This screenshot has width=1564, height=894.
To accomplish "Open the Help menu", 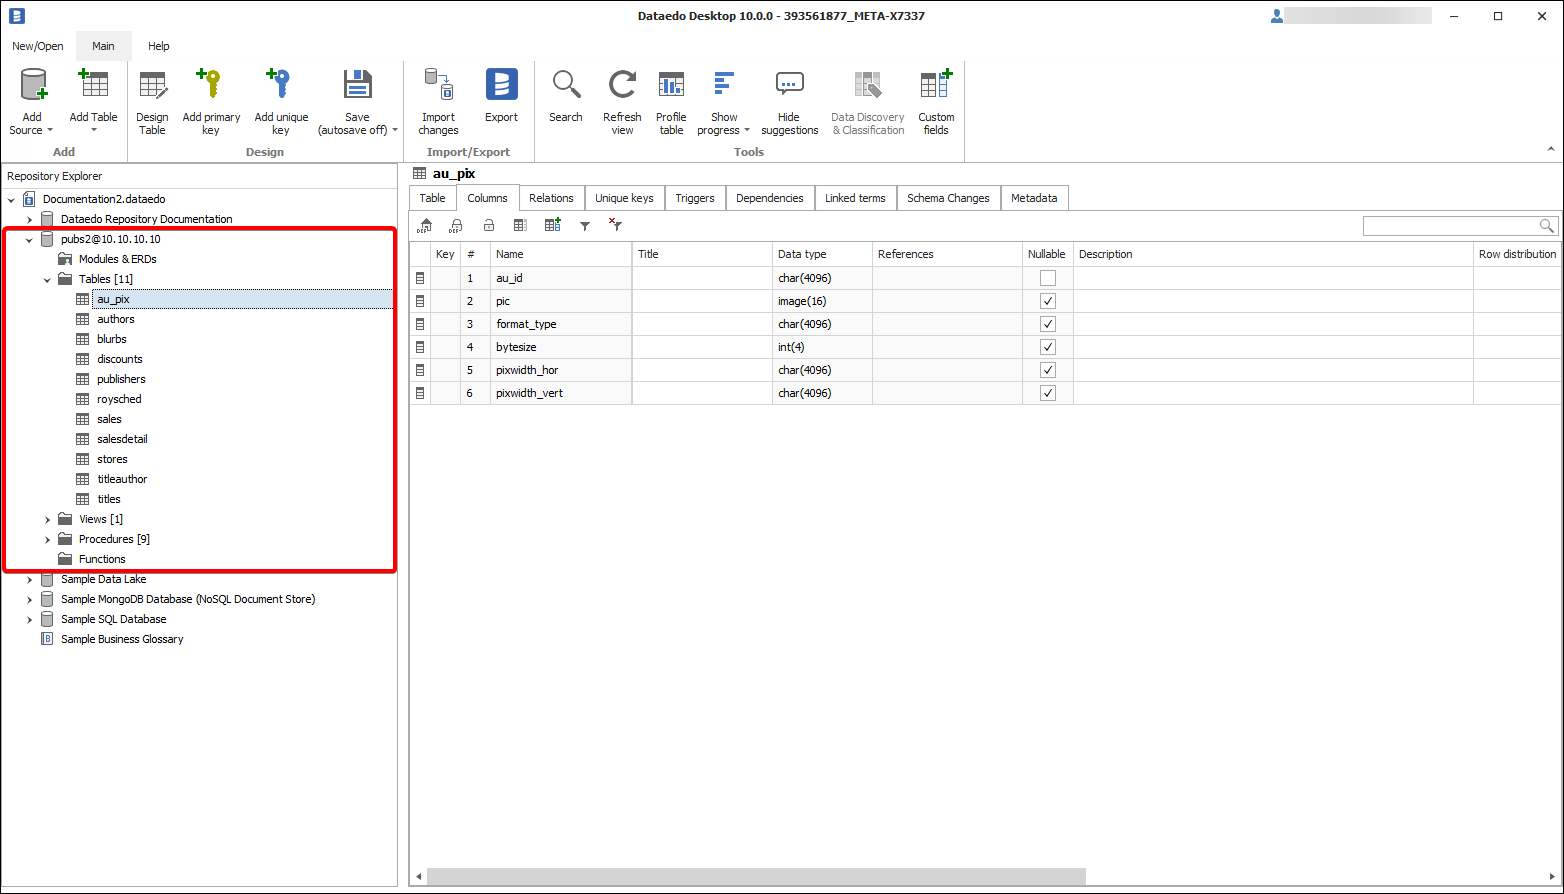I will [159, 46].
